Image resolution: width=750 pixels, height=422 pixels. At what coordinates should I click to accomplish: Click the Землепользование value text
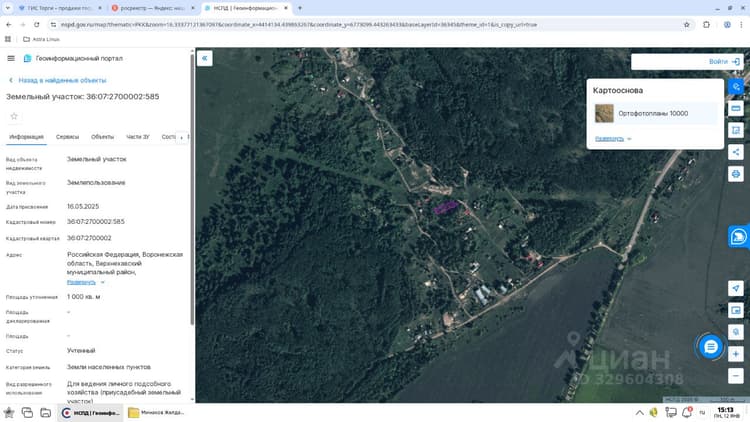point(96,182)
